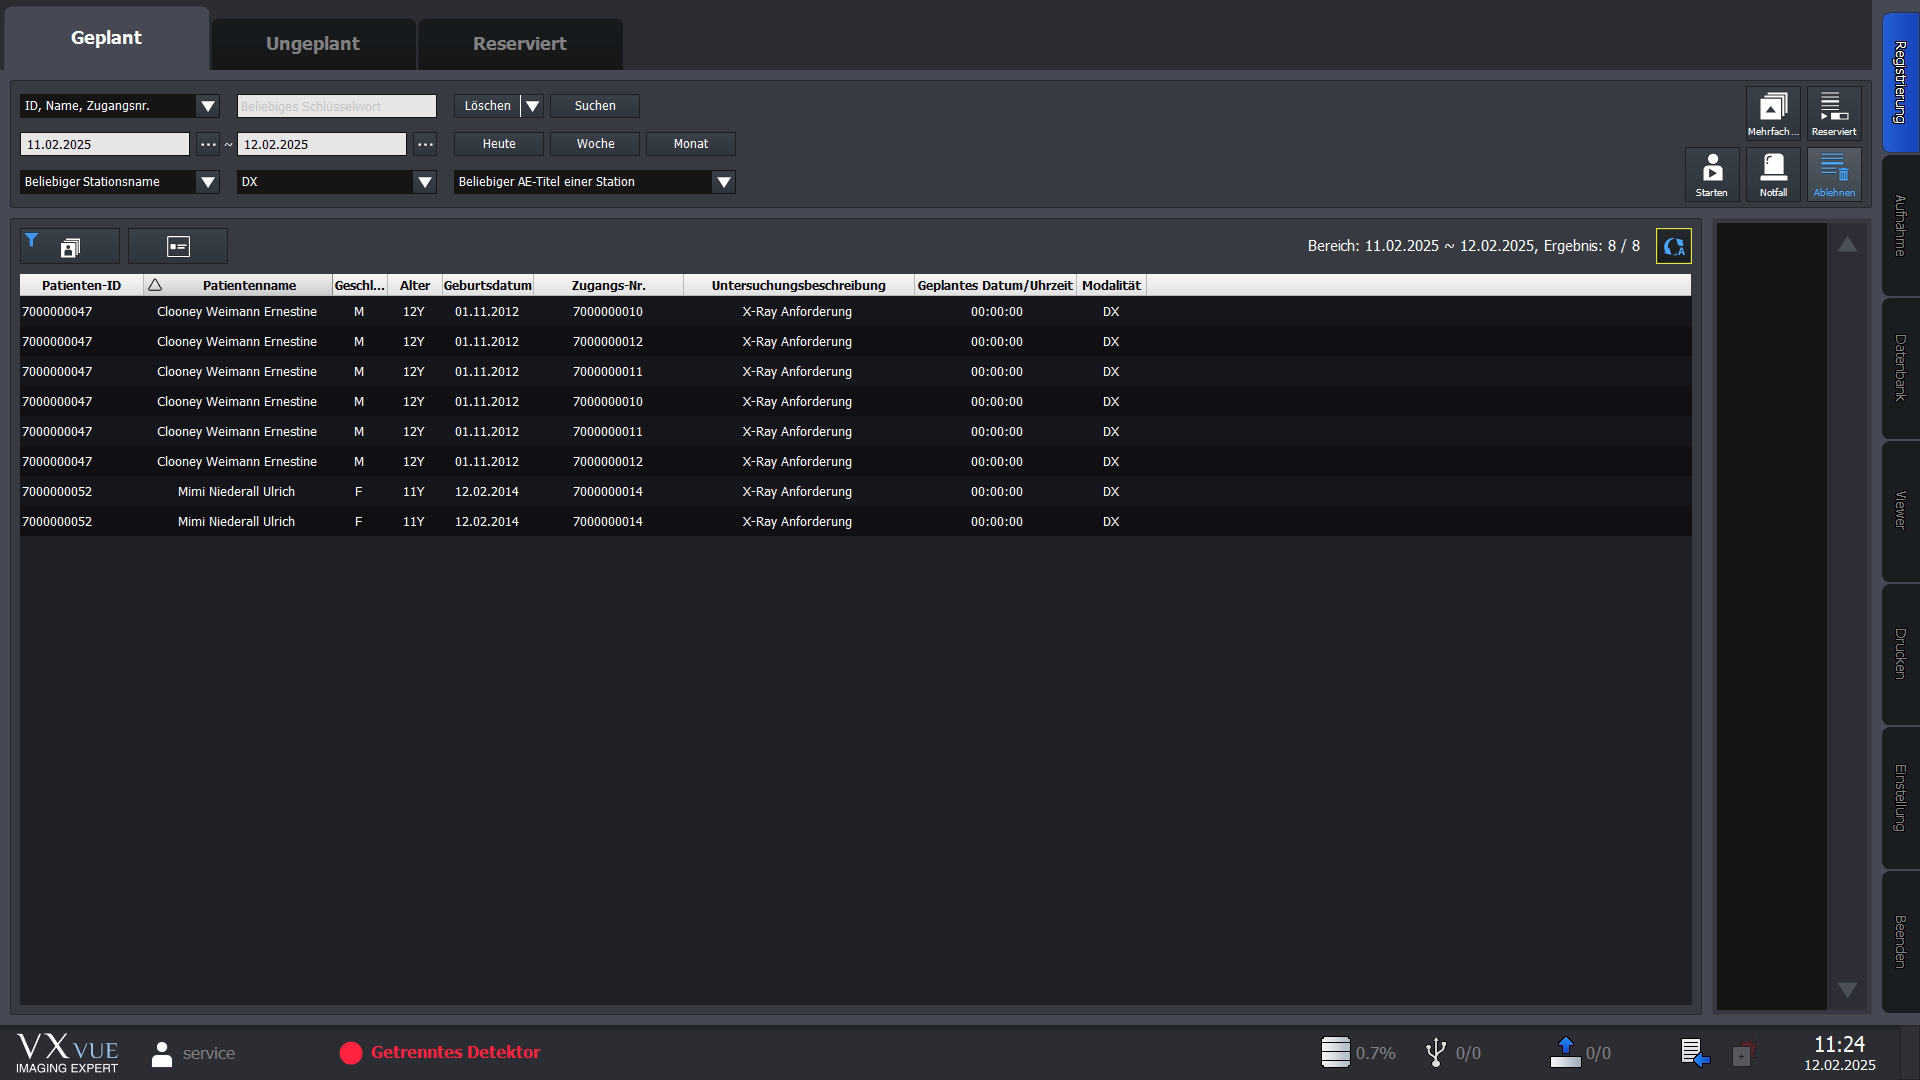Switch to the Ungeplant tab
Viewport: 1920px width, 1080px height.
click(x=313, y=44)
